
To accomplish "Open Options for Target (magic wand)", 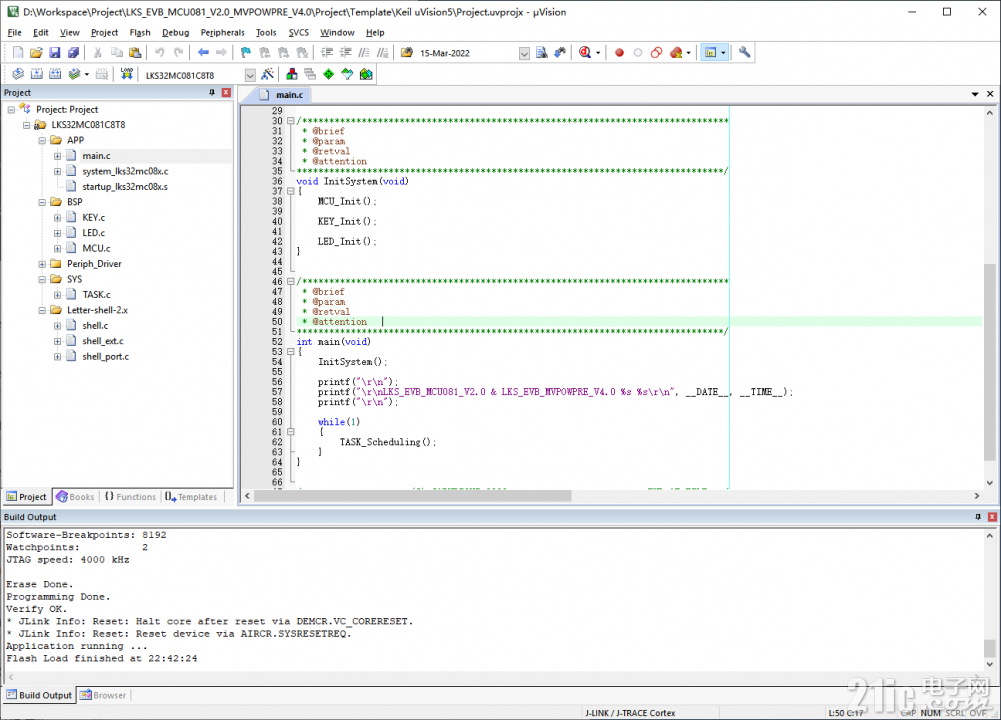I will click(267, 75).
